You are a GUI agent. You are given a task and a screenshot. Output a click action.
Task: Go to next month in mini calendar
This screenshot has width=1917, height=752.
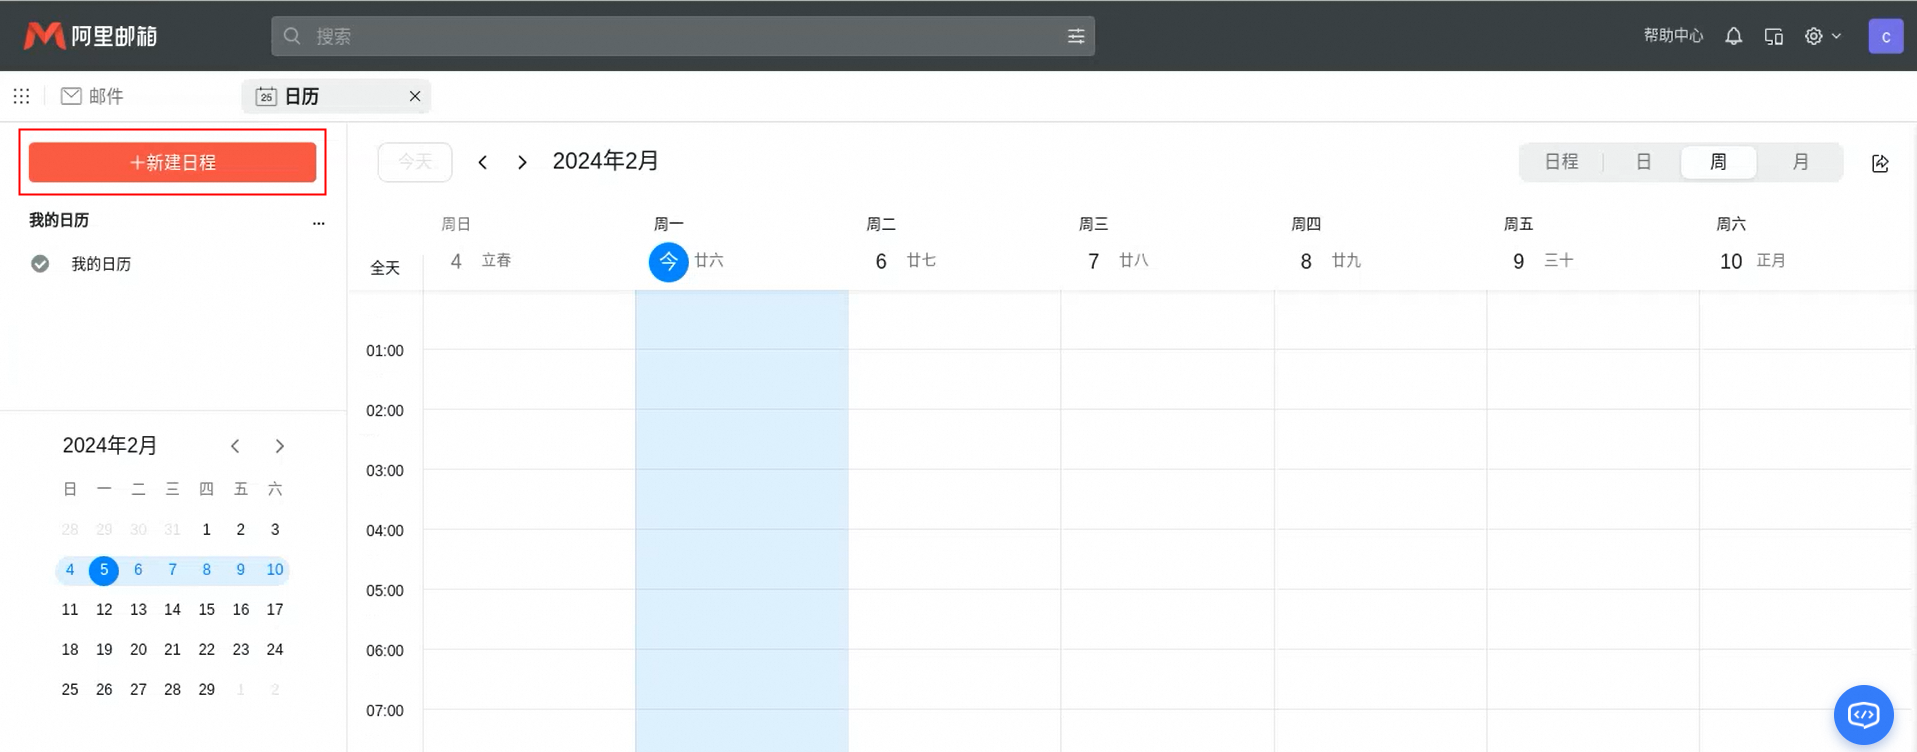coord(280,446)
